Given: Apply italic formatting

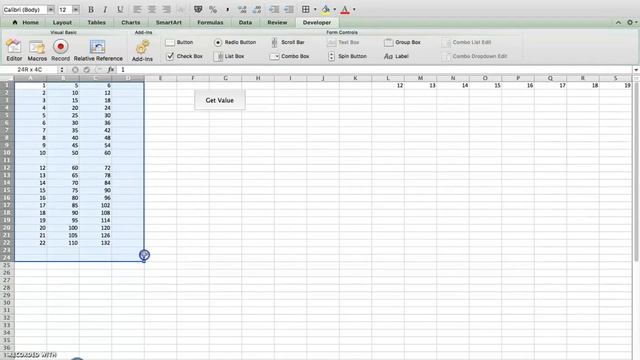Looking at the screenshot, I should (x=105, y=9).
